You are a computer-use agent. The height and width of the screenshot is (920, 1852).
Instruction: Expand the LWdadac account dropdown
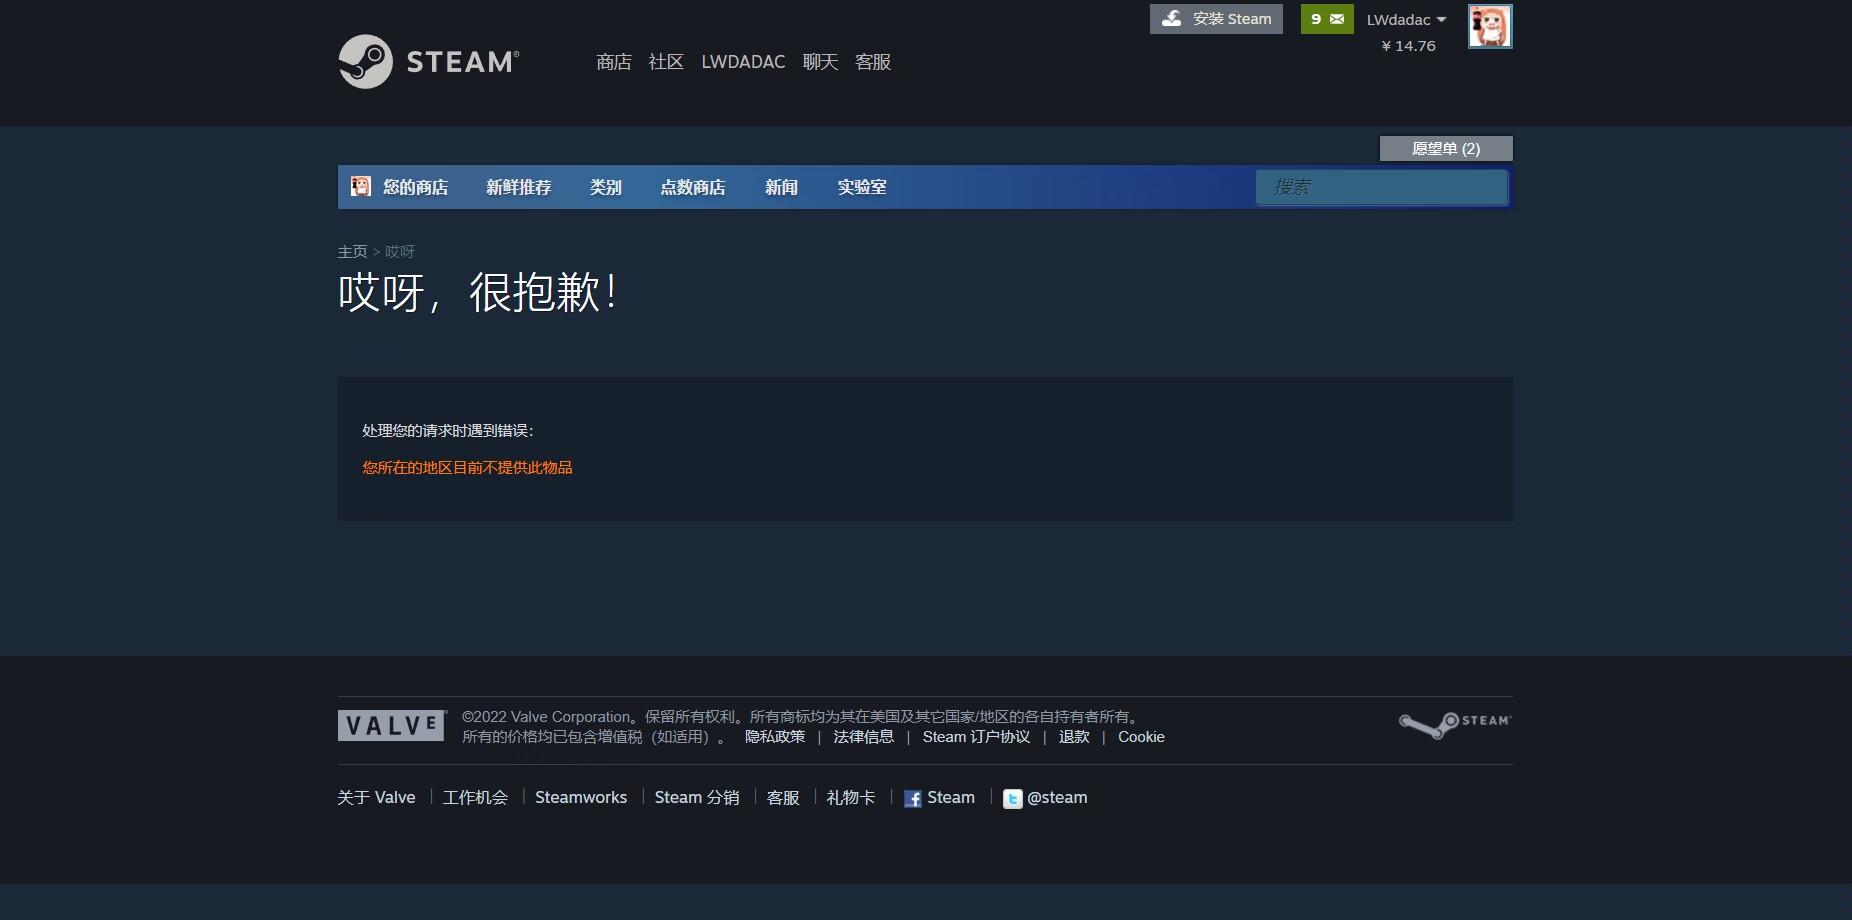(1406, 20)
